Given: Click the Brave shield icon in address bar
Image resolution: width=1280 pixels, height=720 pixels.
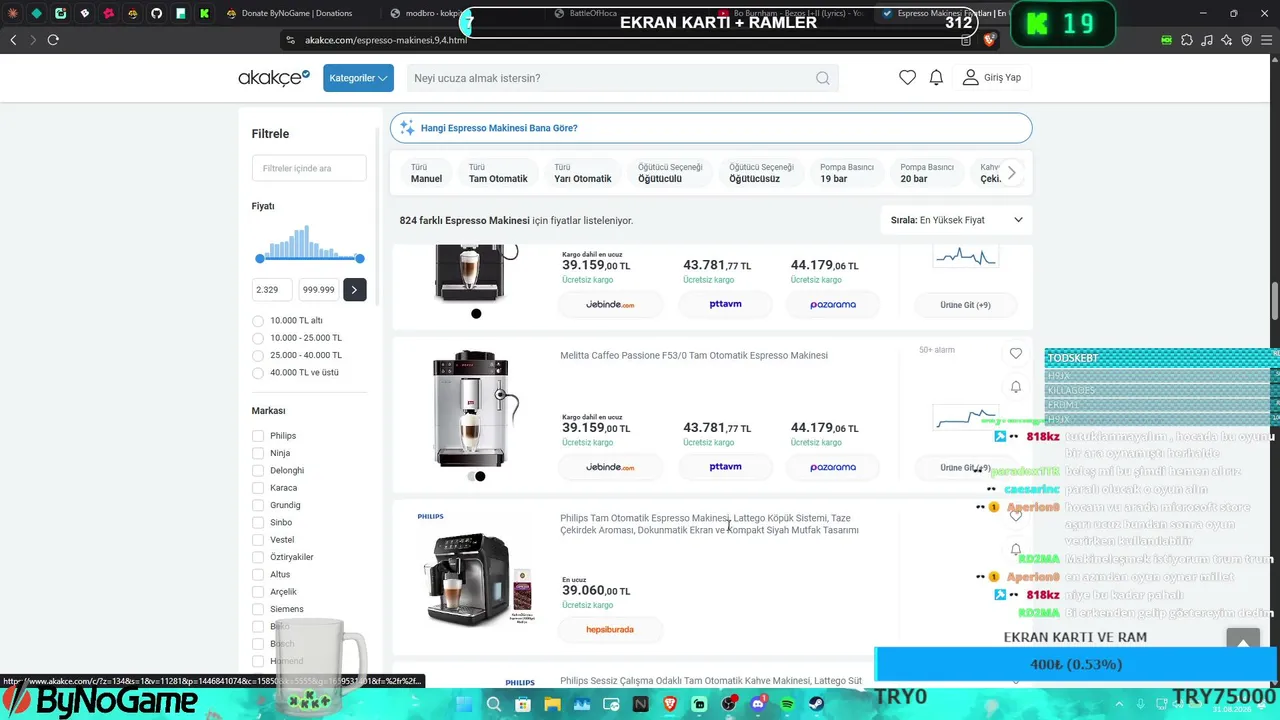Looking at the screenshot, I should tap(989, 40).
